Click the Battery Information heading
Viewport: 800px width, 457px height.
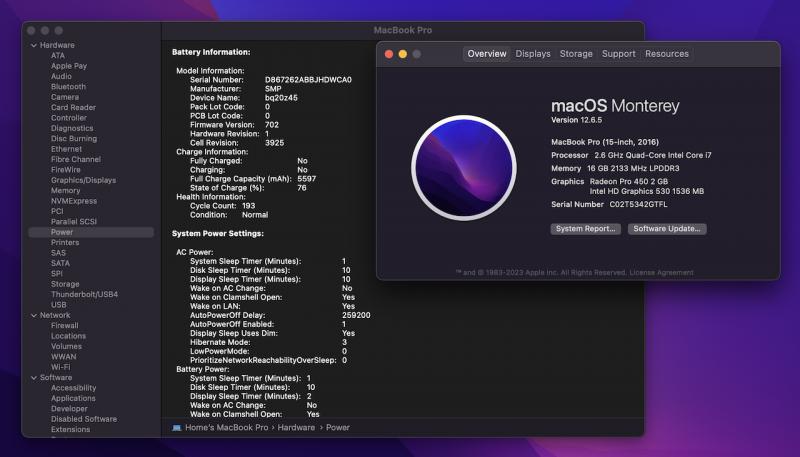point(211,52)
